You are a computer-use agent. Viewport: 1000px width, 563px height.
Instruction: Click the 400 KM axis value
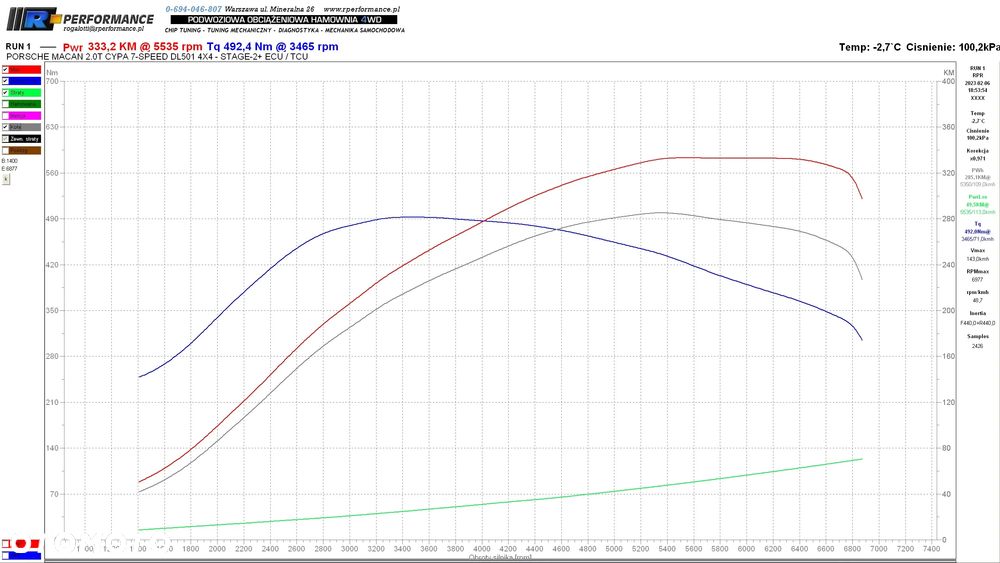949,82
